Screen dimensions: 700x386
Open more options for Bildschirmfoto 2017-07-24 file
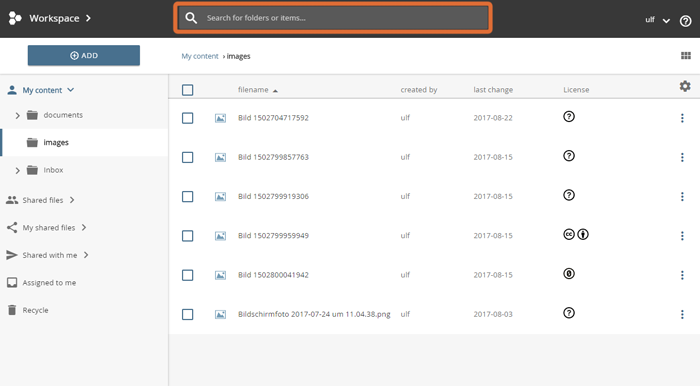pyautogui.click(x=682, y=314)
